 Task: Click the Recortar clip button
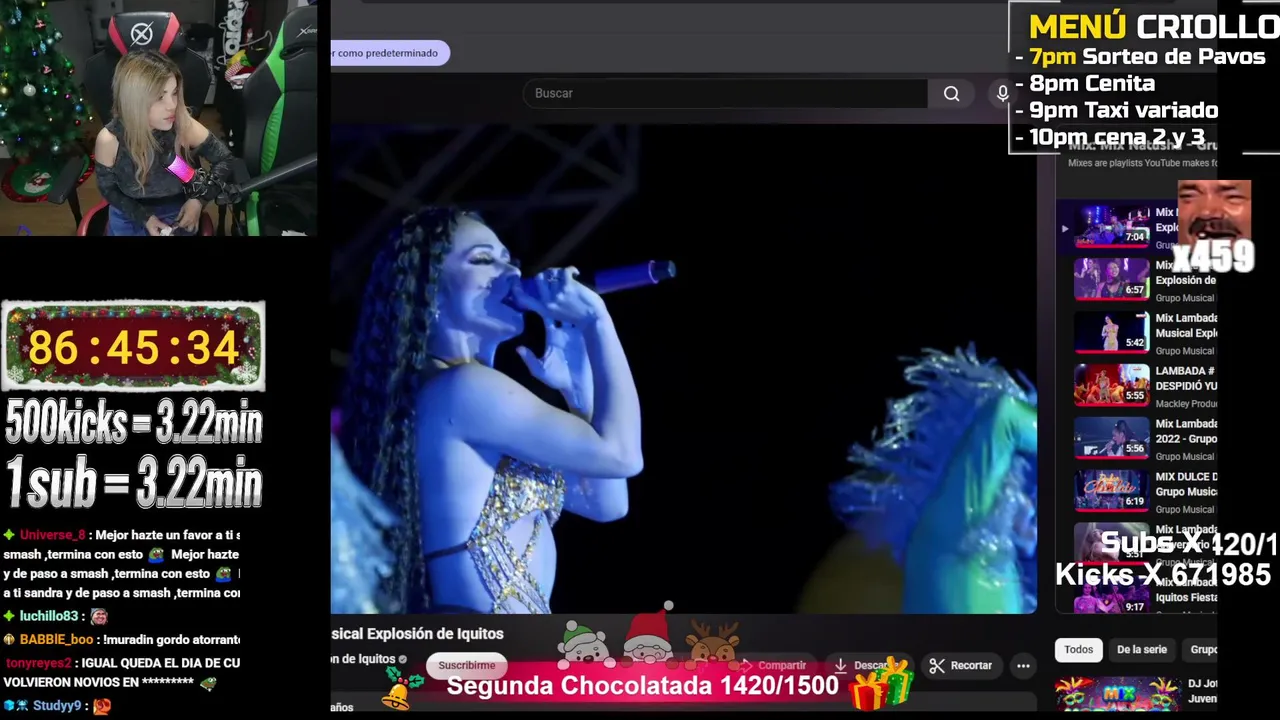click(x=961, y=665)
